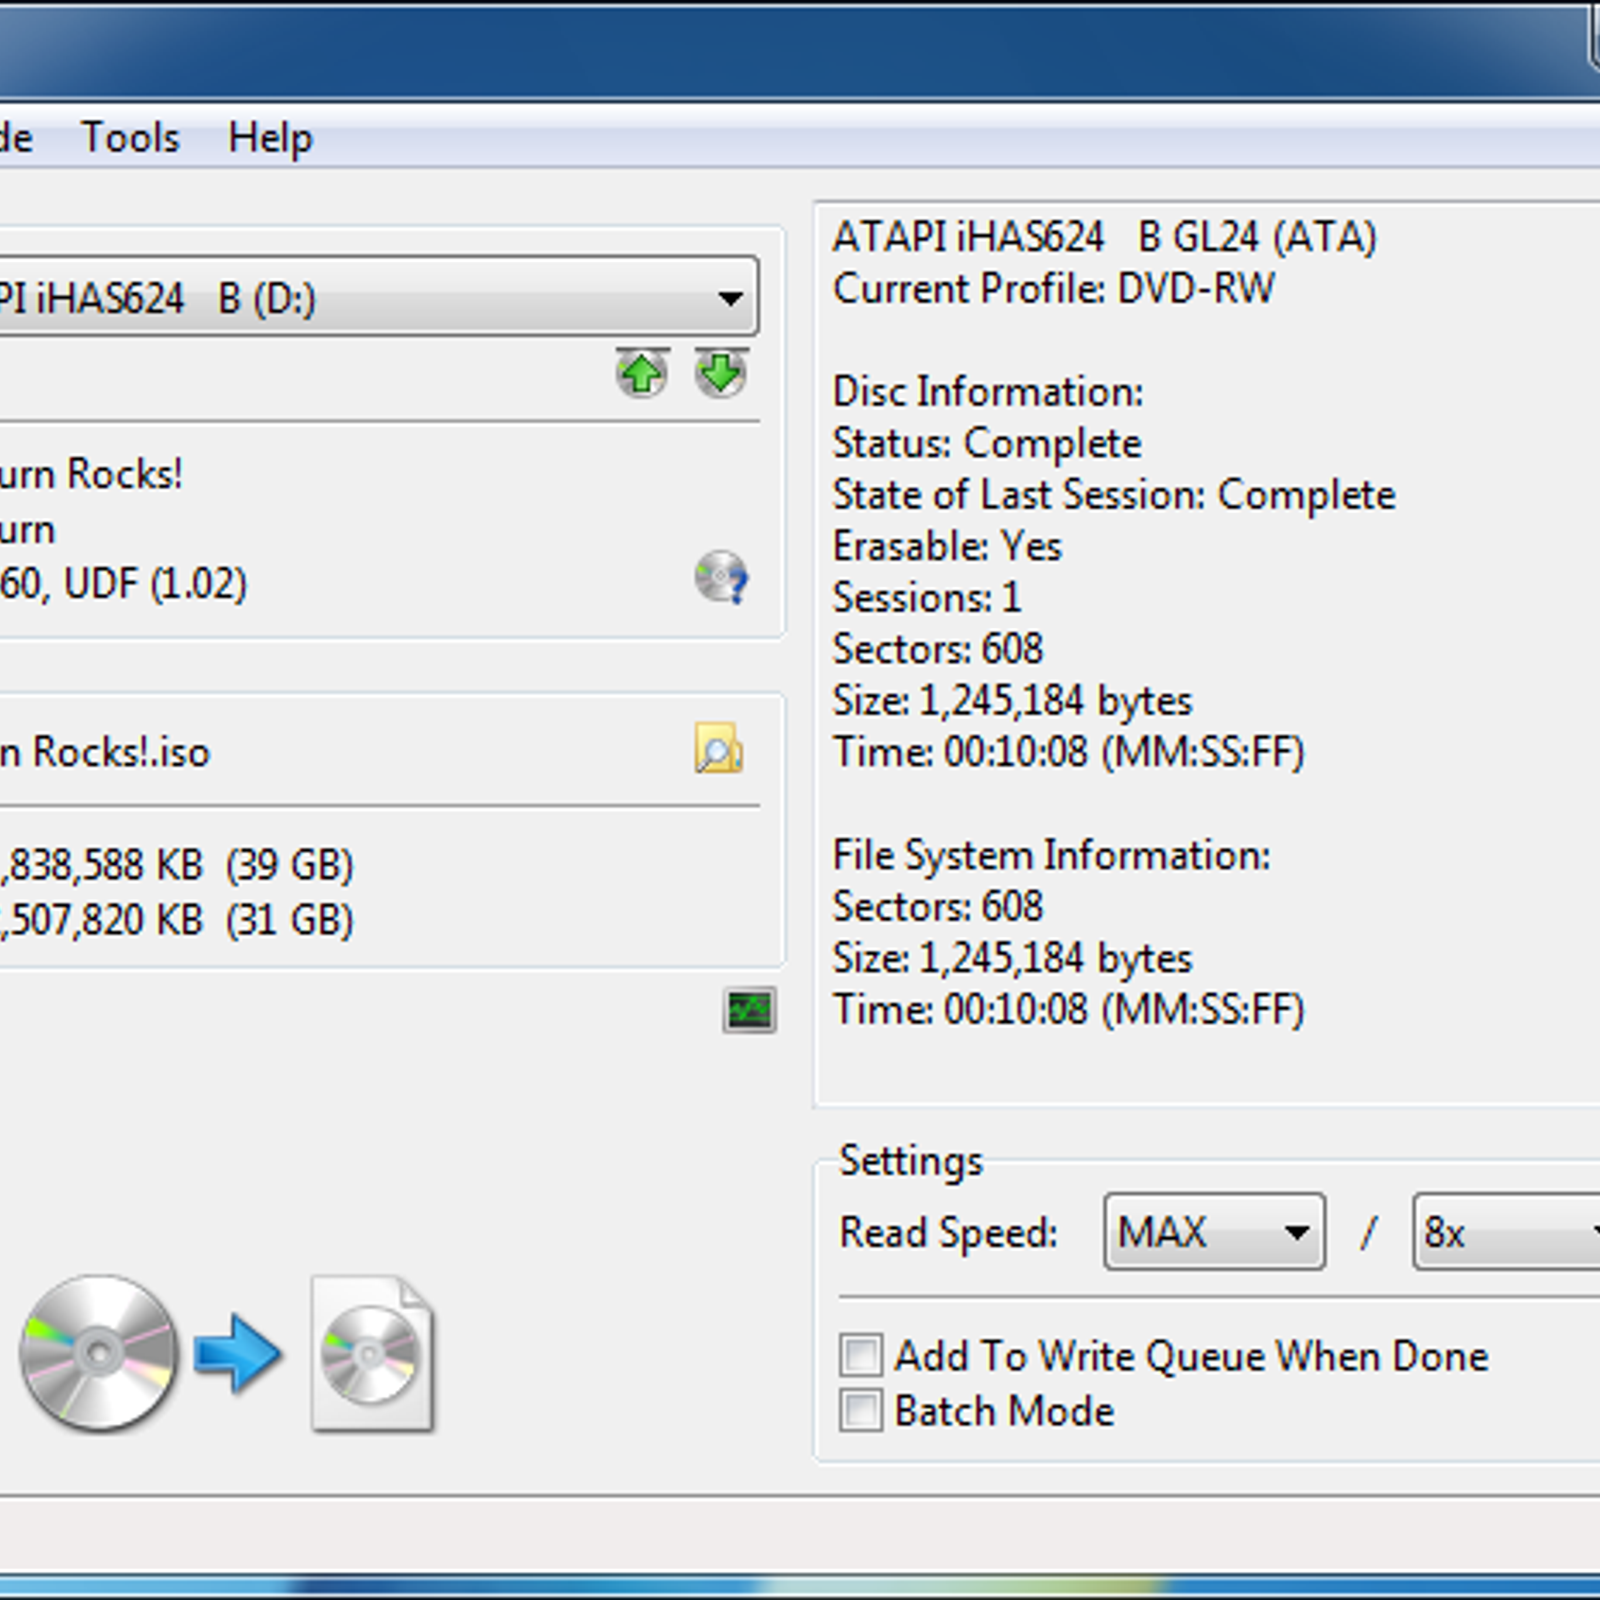Click the 'File System Information:' heading

coord(1051,856)
